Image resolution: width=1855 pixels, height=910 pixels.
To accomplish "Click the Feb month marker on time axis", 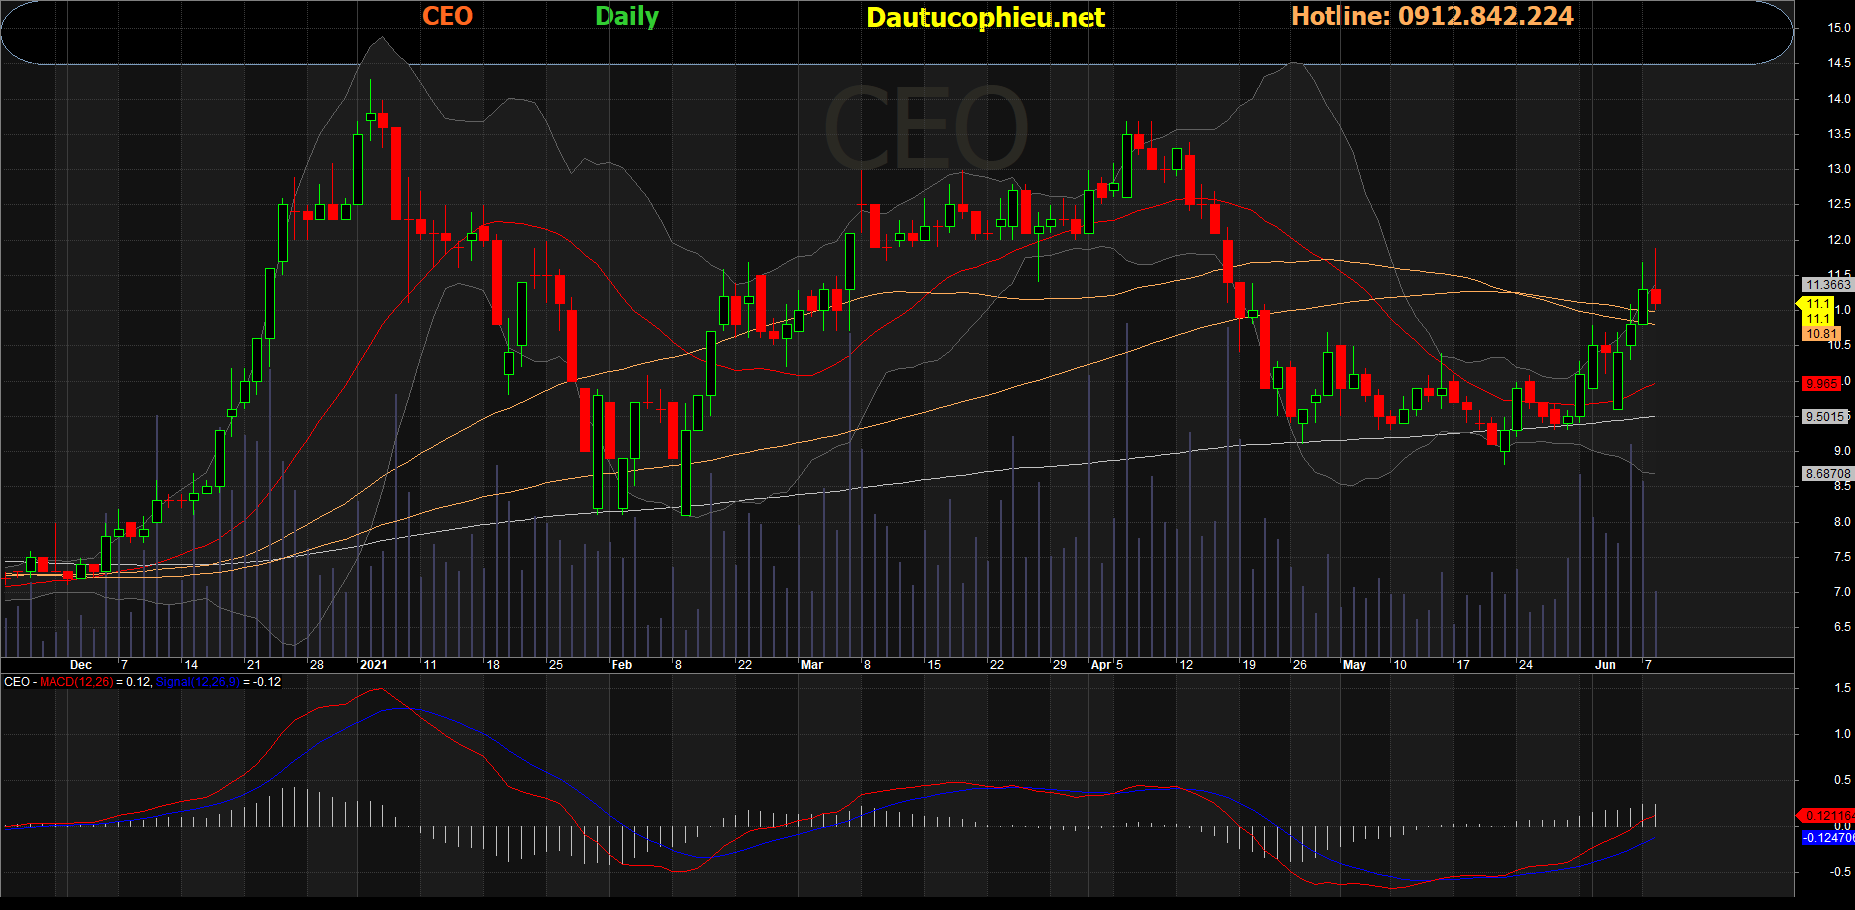I will pos(621,665).
